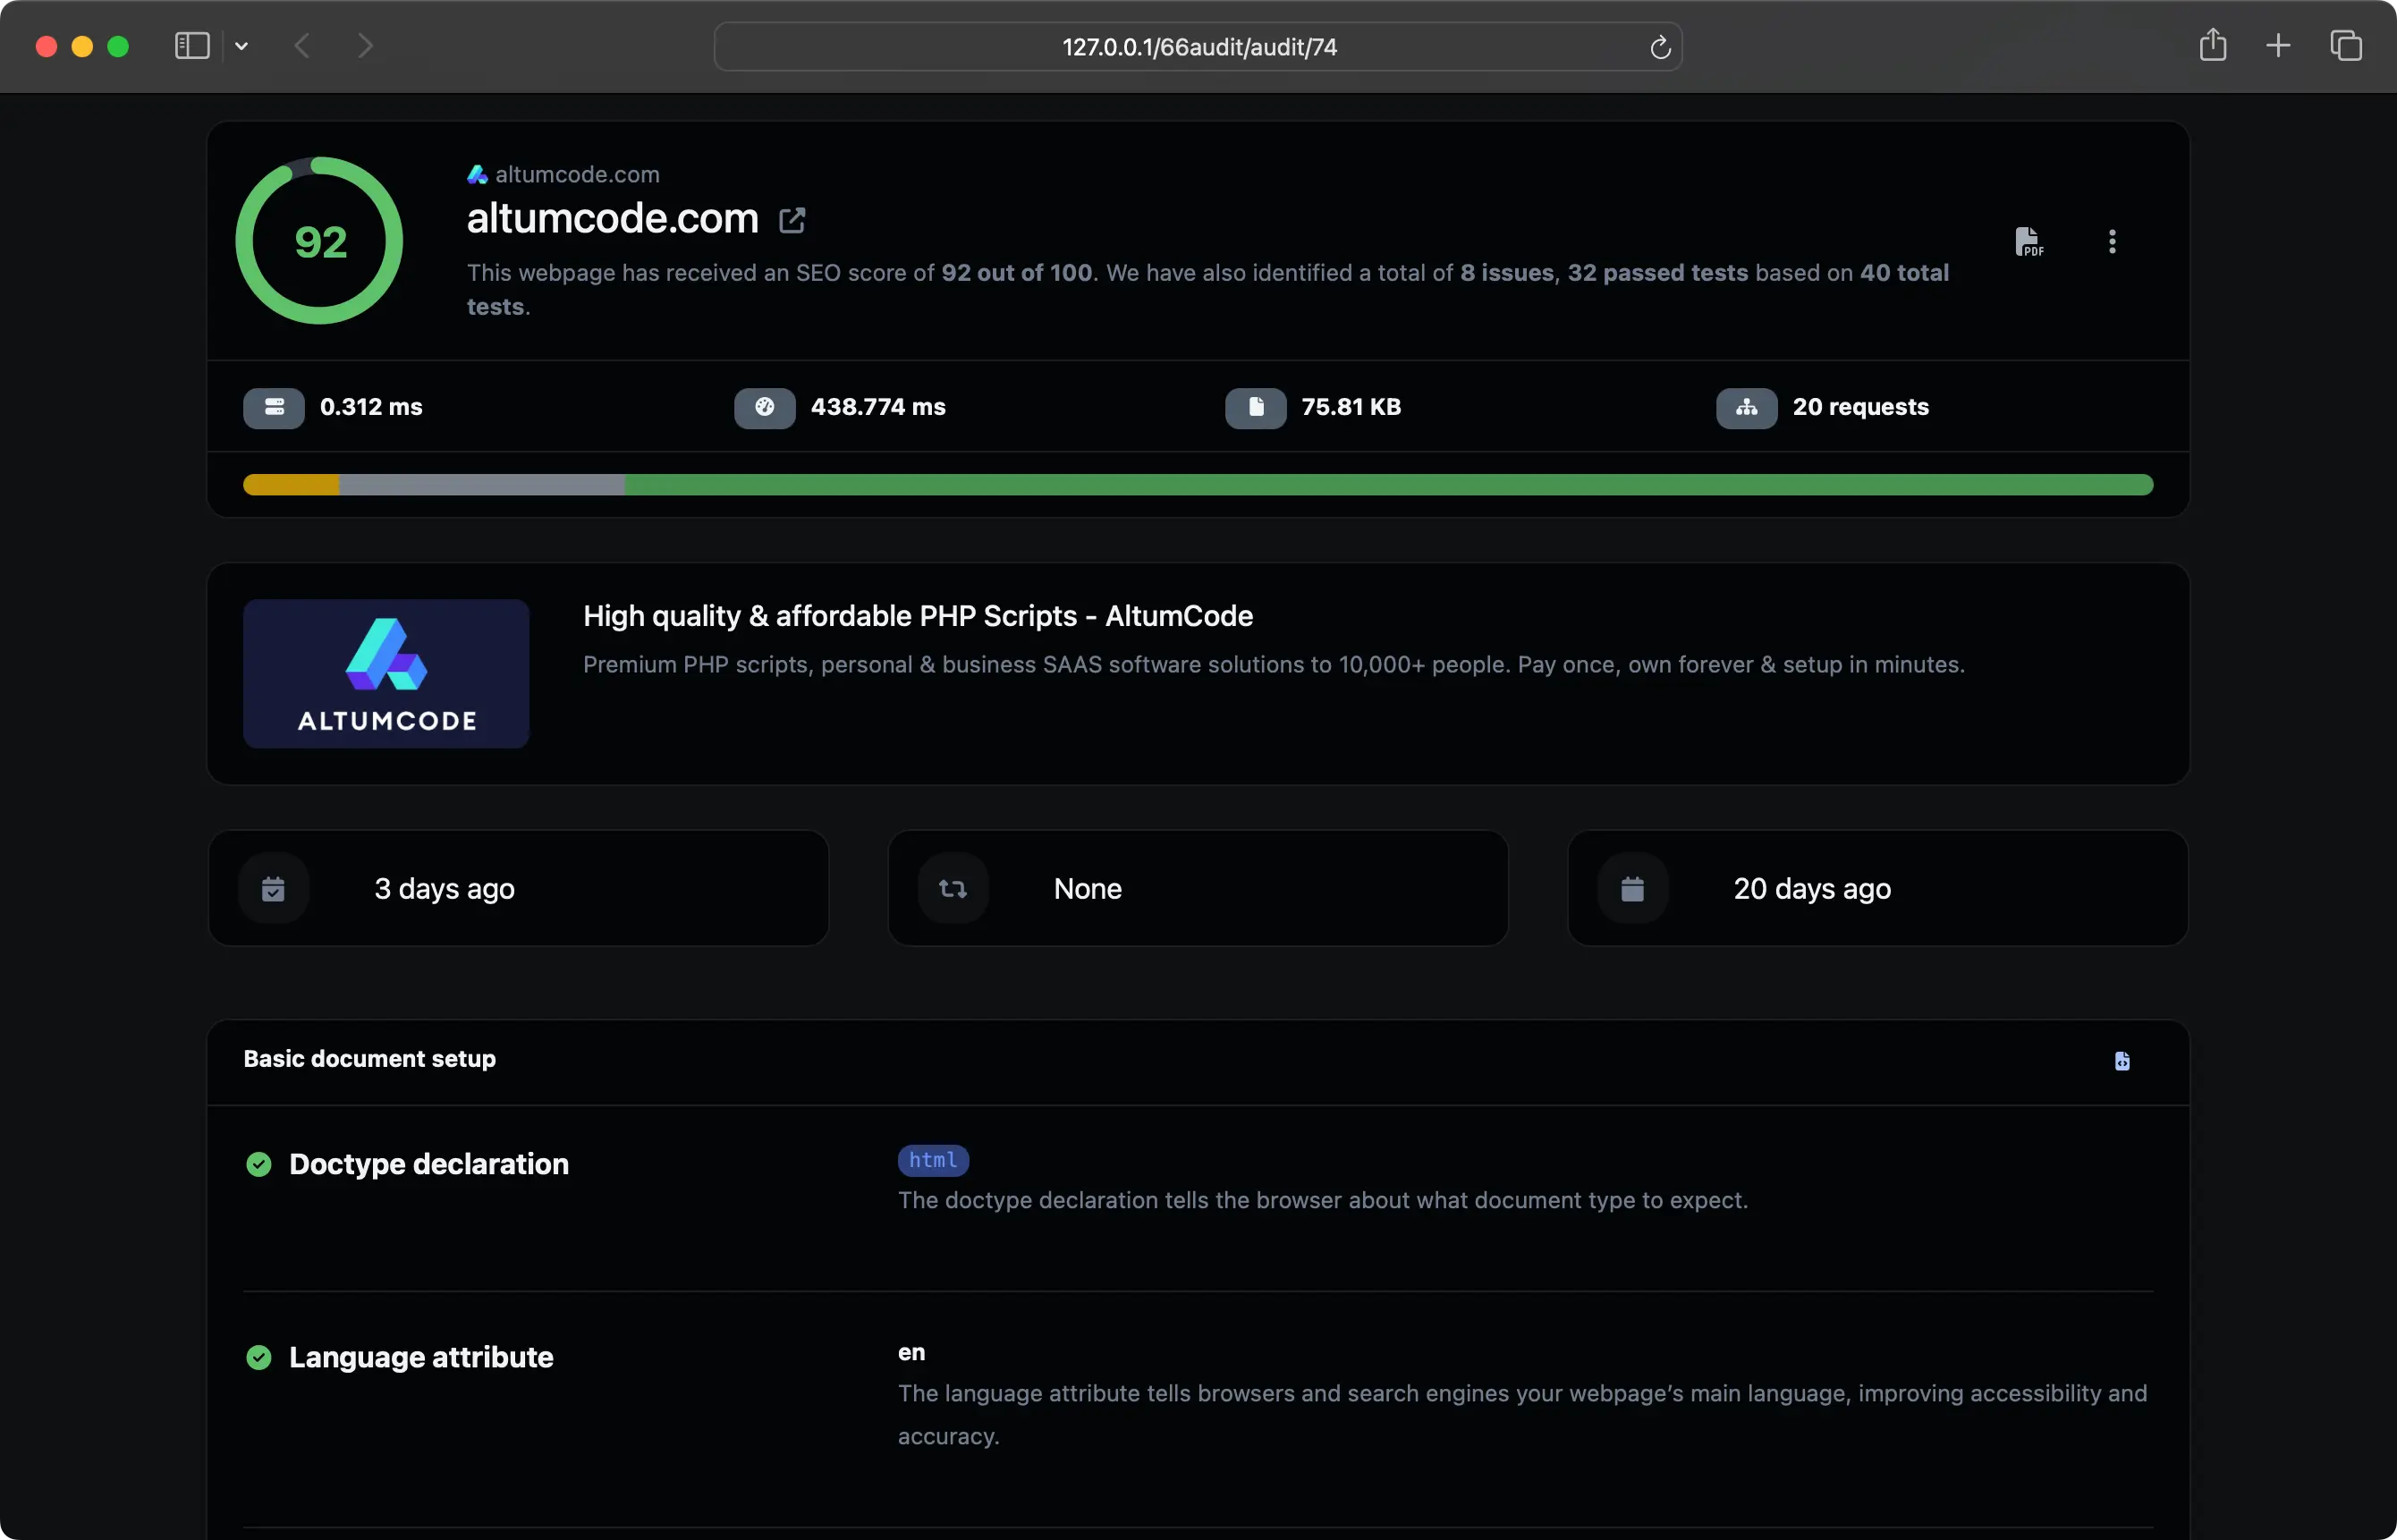Click the Language attribute passed checkmark
The image size is (2397, 1540).
tap(259, 1358)
